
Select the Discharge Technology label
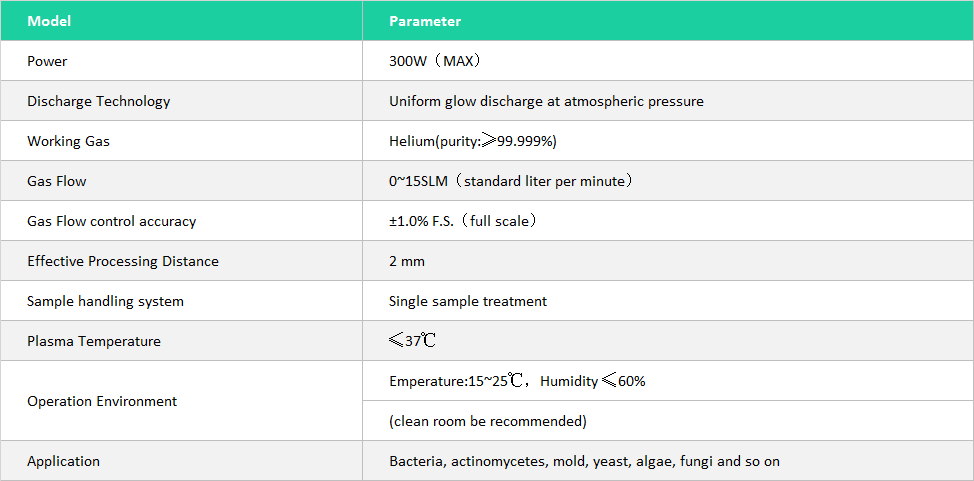[98, 101]
